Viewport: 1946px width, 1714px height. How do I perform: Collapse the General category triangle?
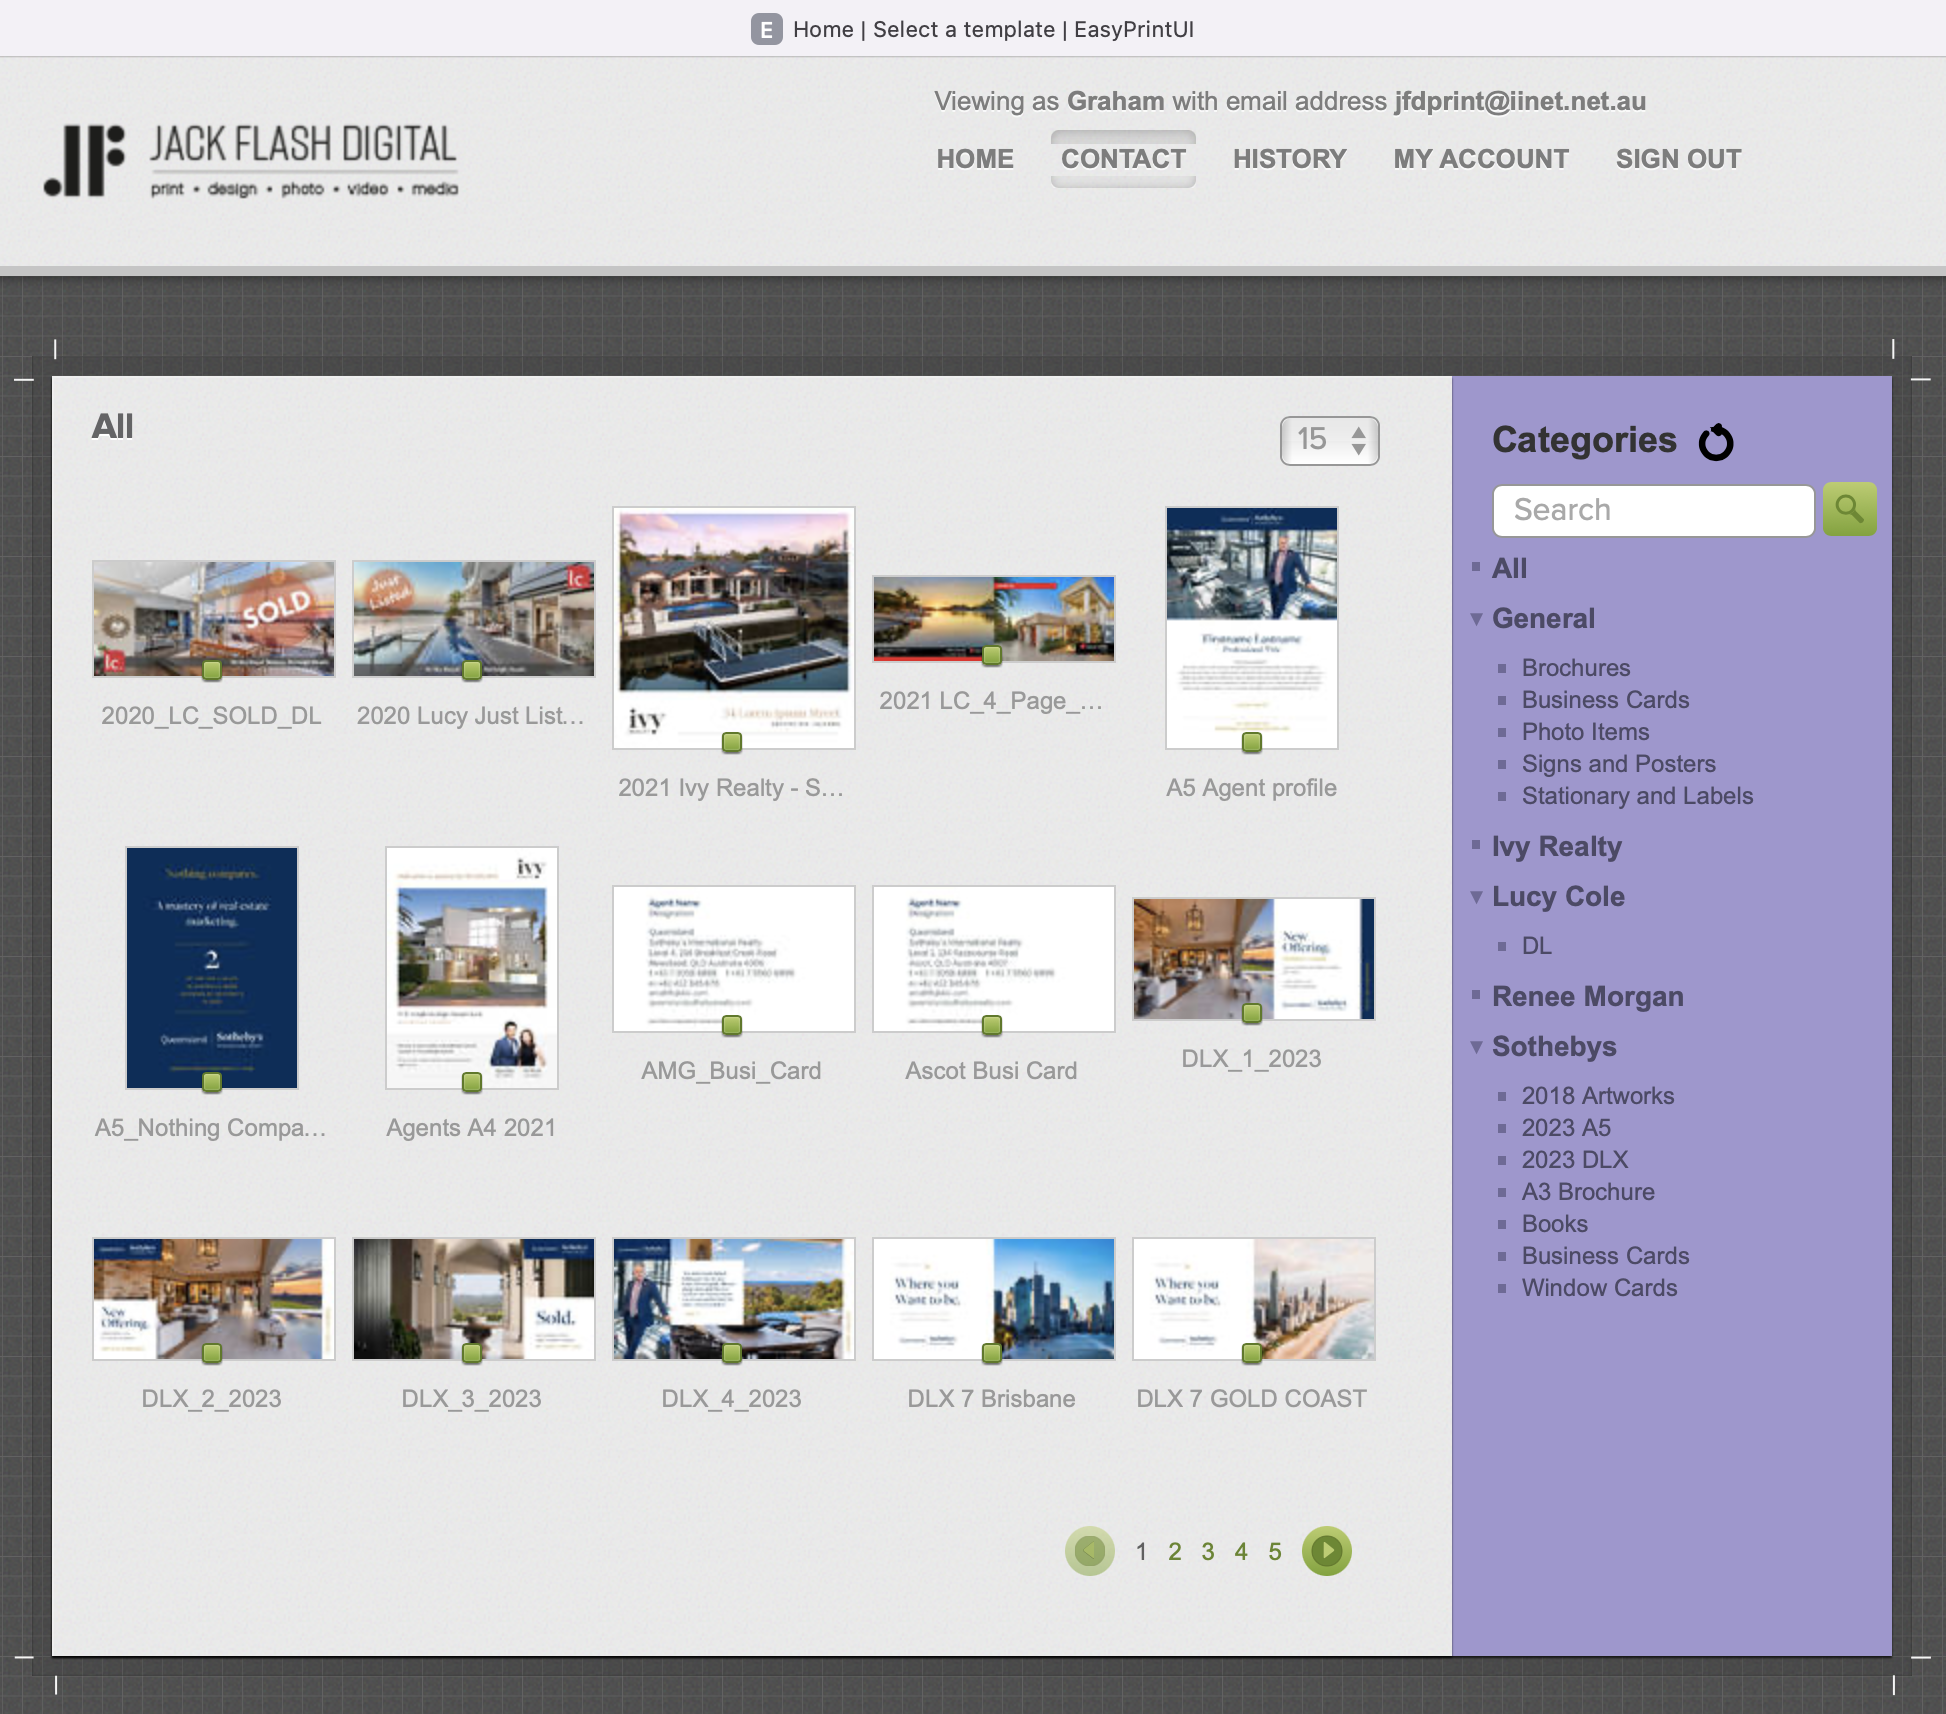click(x=1476, y=619)
